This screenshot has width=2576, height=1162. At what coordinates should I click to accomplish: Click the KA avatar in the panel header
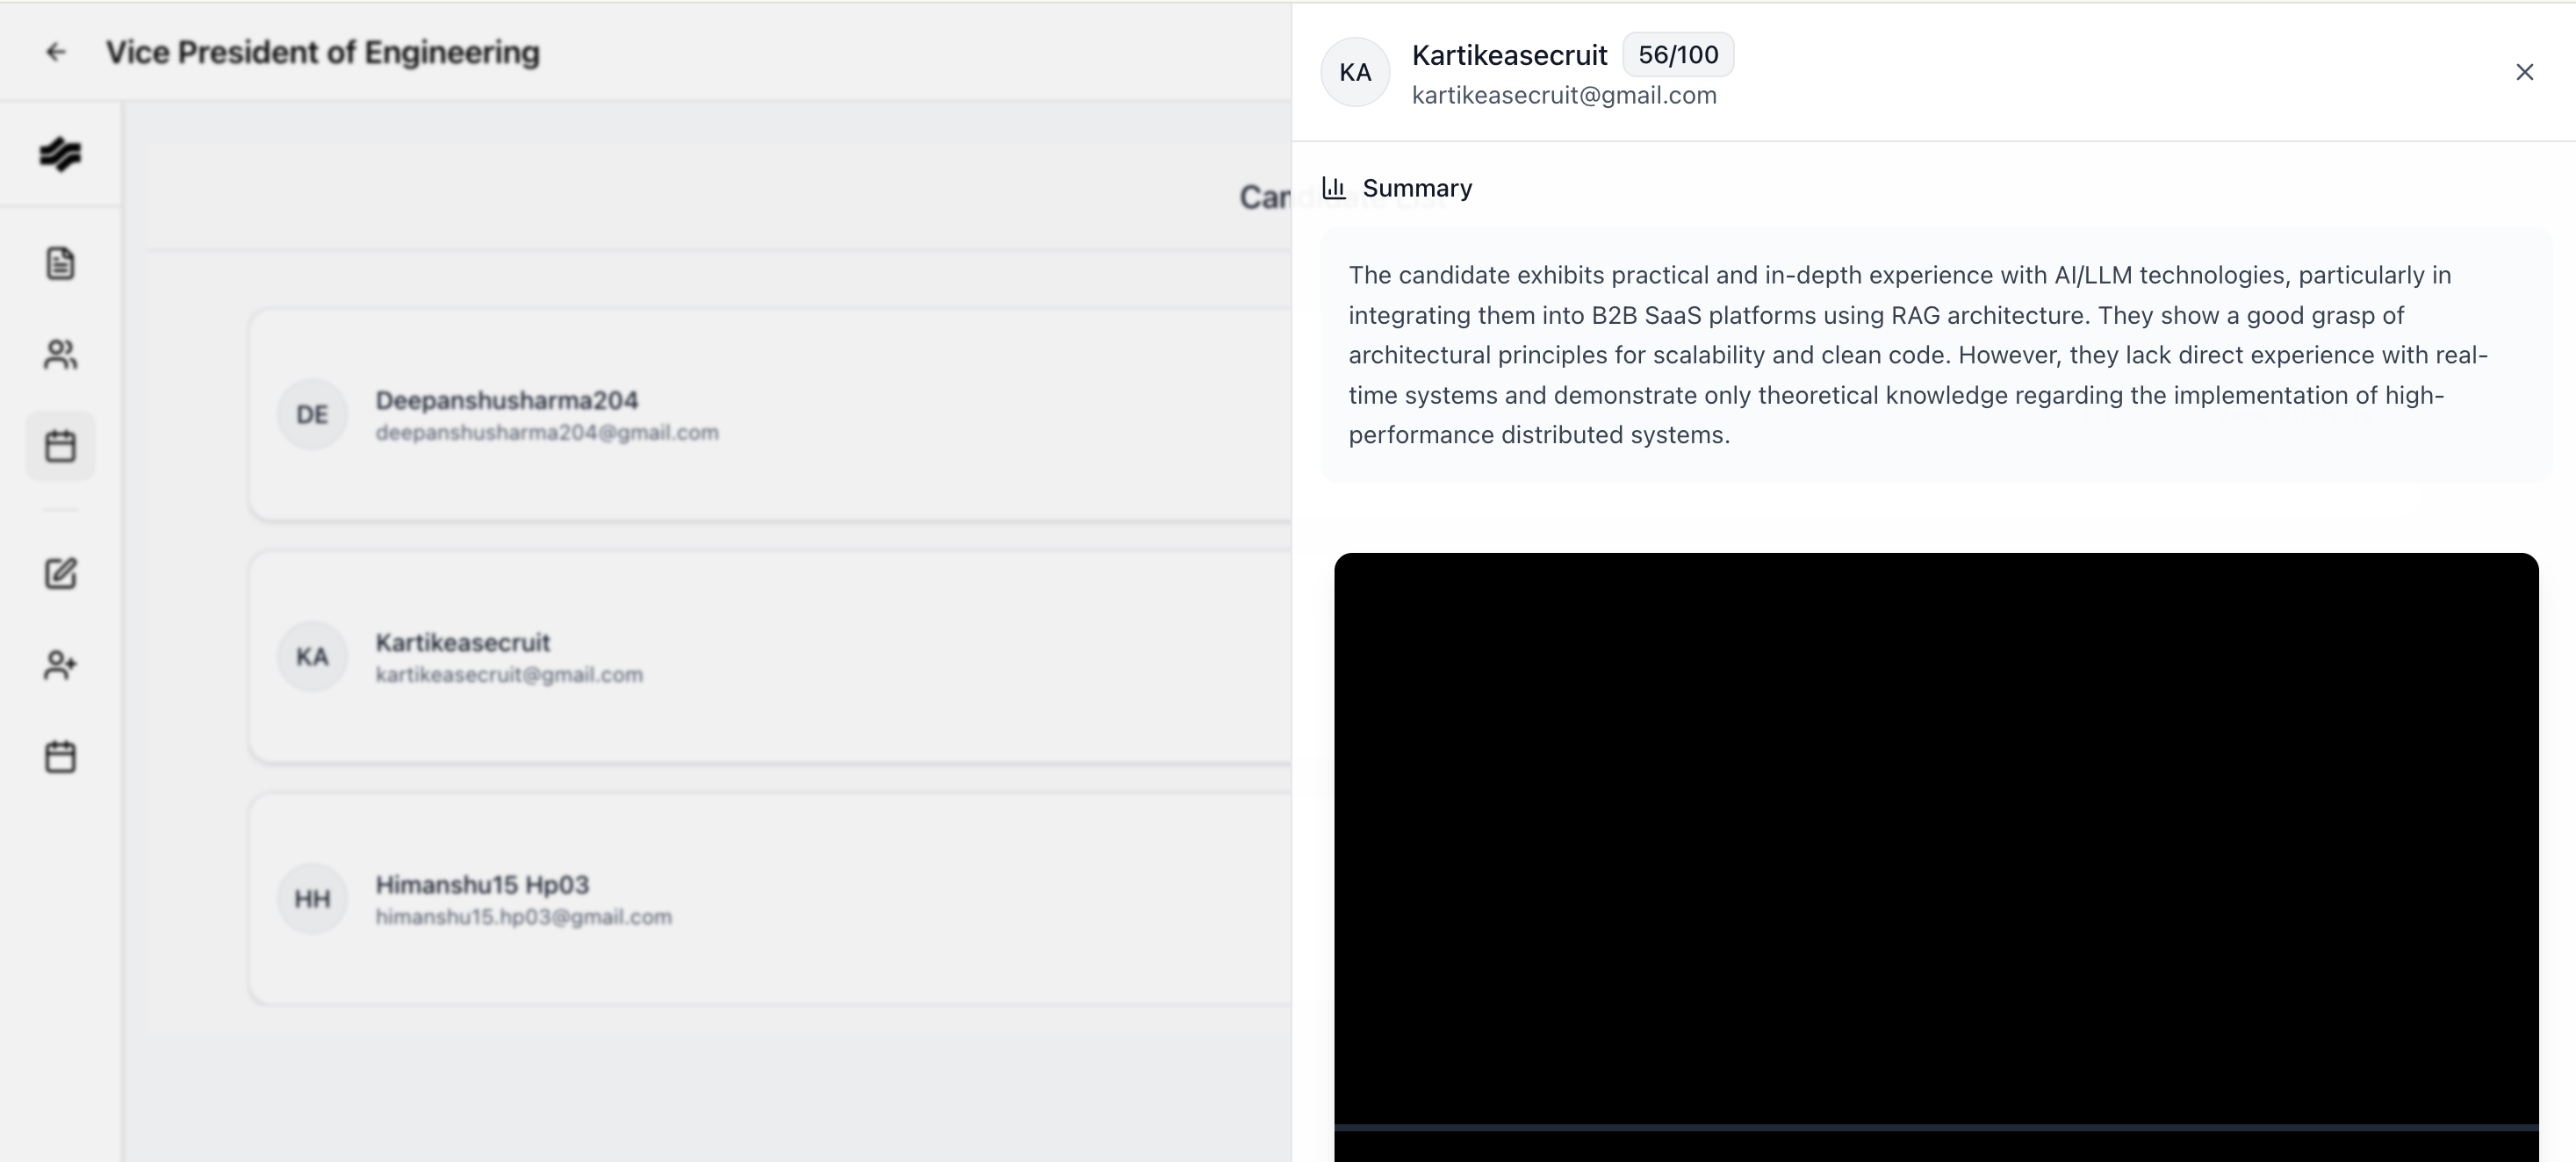(1355, 72)
